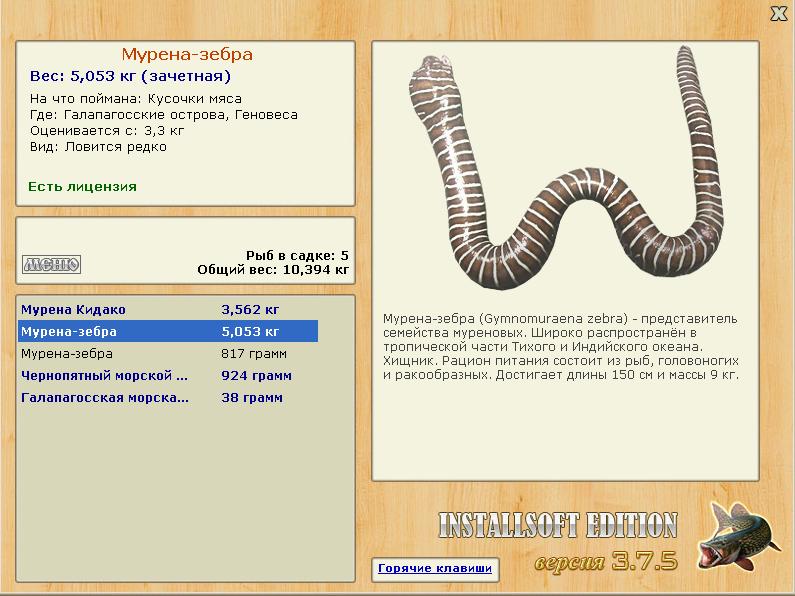Image resolution: width=795 pixels, height=596 pixels.
Task: Click the Мурена-зебра title heading
Action: tap(187, 54)
